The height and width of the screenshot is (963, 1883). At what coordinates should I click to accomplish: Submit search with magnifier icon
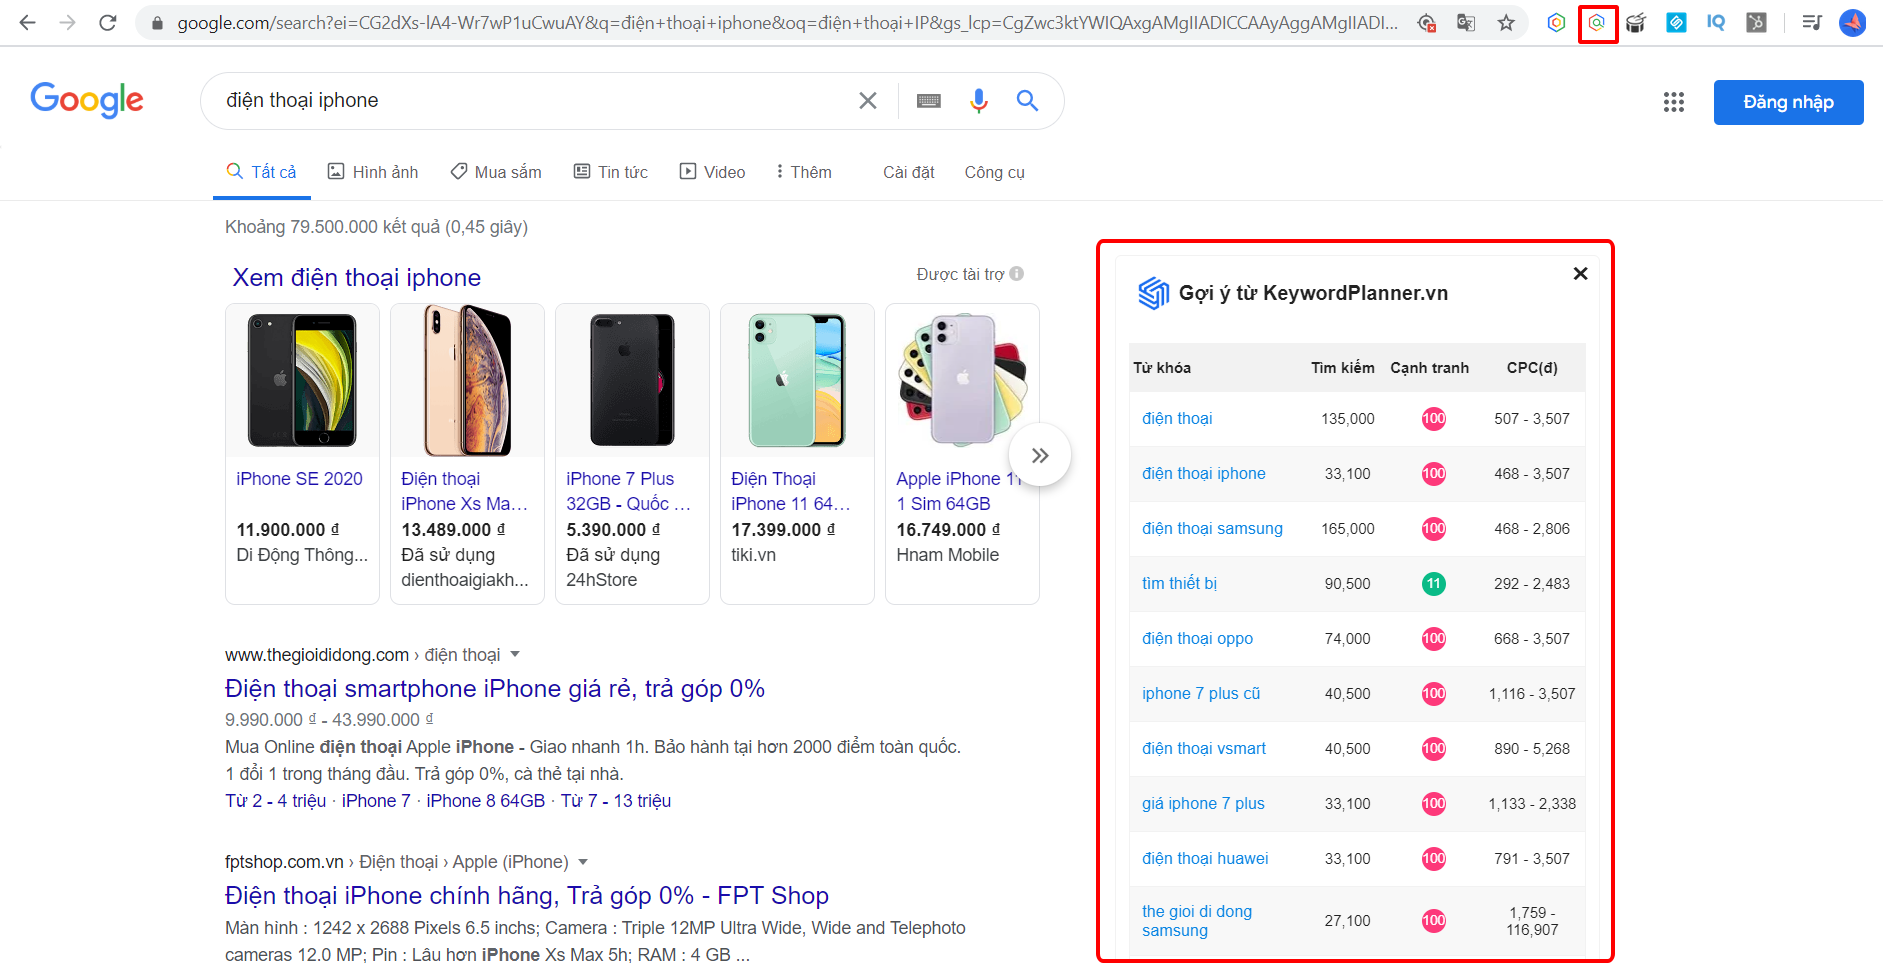[1027, 100]
